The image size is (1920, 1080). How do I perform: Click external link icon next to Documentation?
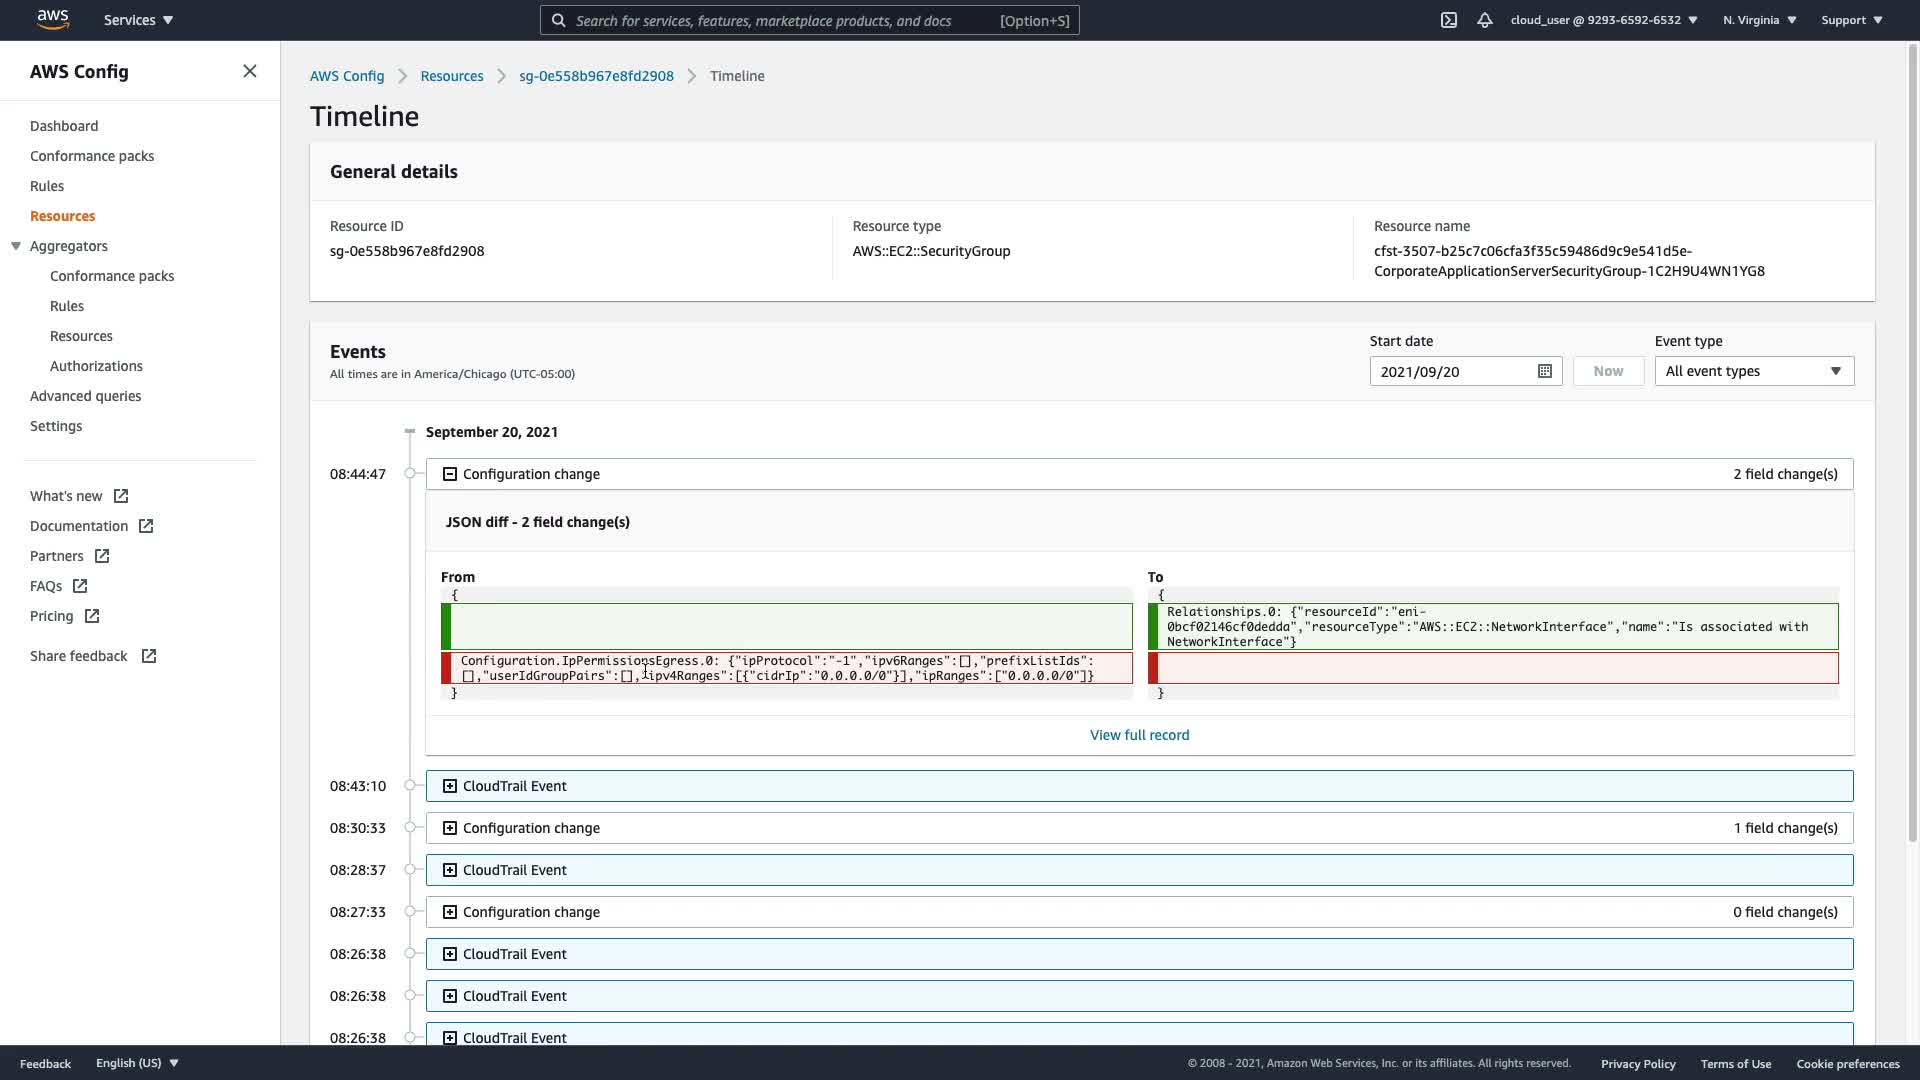[146, 526]
